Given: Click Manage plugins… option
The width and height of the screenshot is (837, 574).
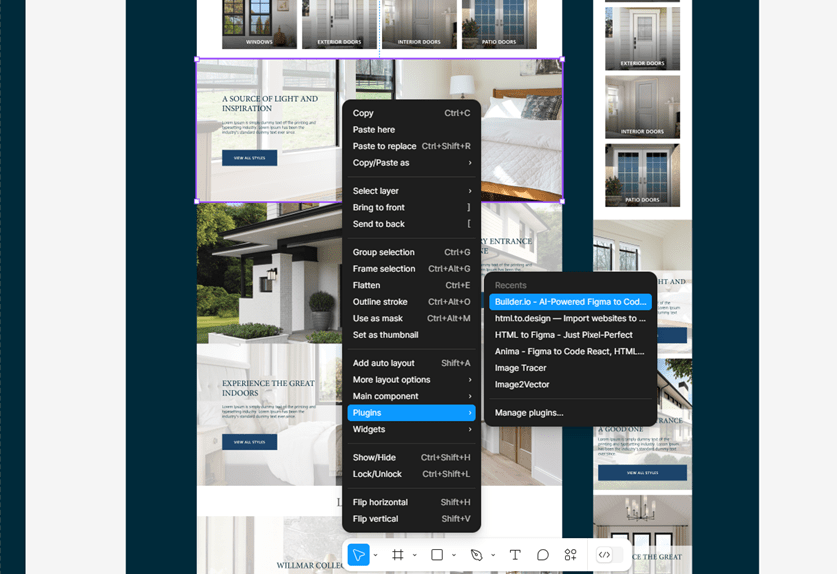Looking at the screenshot, I should point(529,412).
